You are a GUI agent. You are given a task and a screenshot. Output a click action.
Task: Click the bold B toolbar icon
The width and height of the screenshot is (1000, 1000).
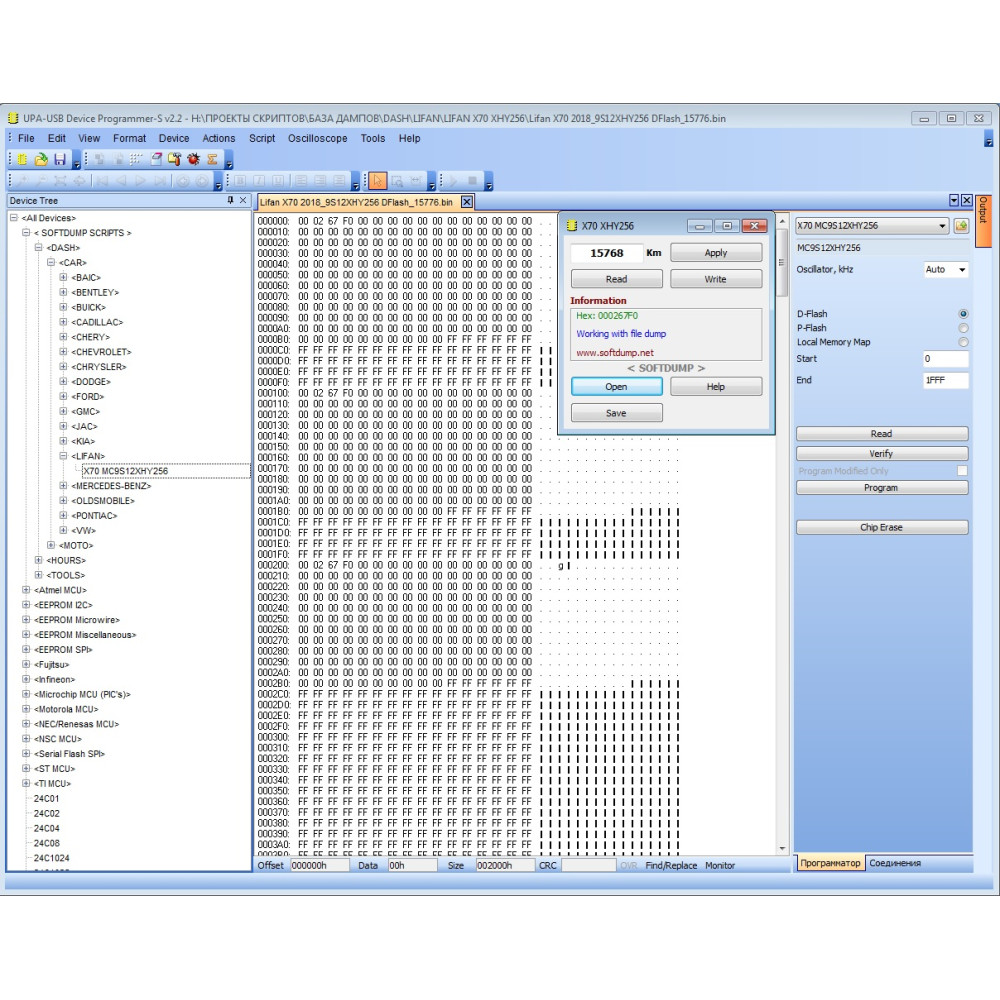point(240,180)
